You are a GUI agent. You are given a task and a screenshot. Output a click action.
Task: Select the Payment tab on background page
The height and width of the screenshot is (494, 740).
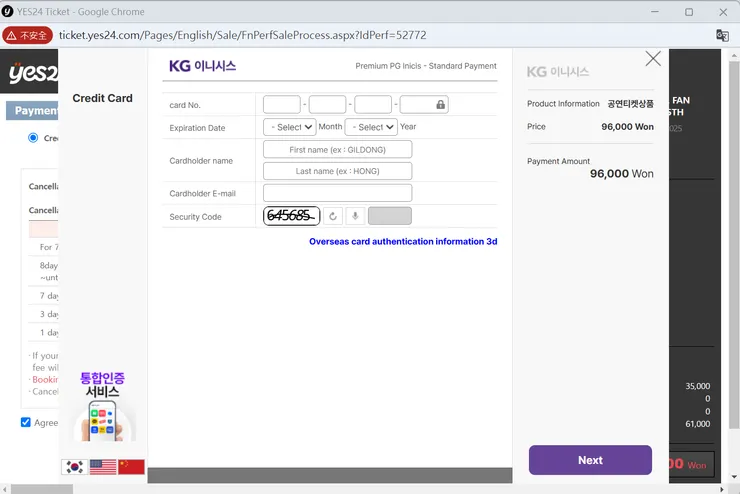(x=32, y=110)
